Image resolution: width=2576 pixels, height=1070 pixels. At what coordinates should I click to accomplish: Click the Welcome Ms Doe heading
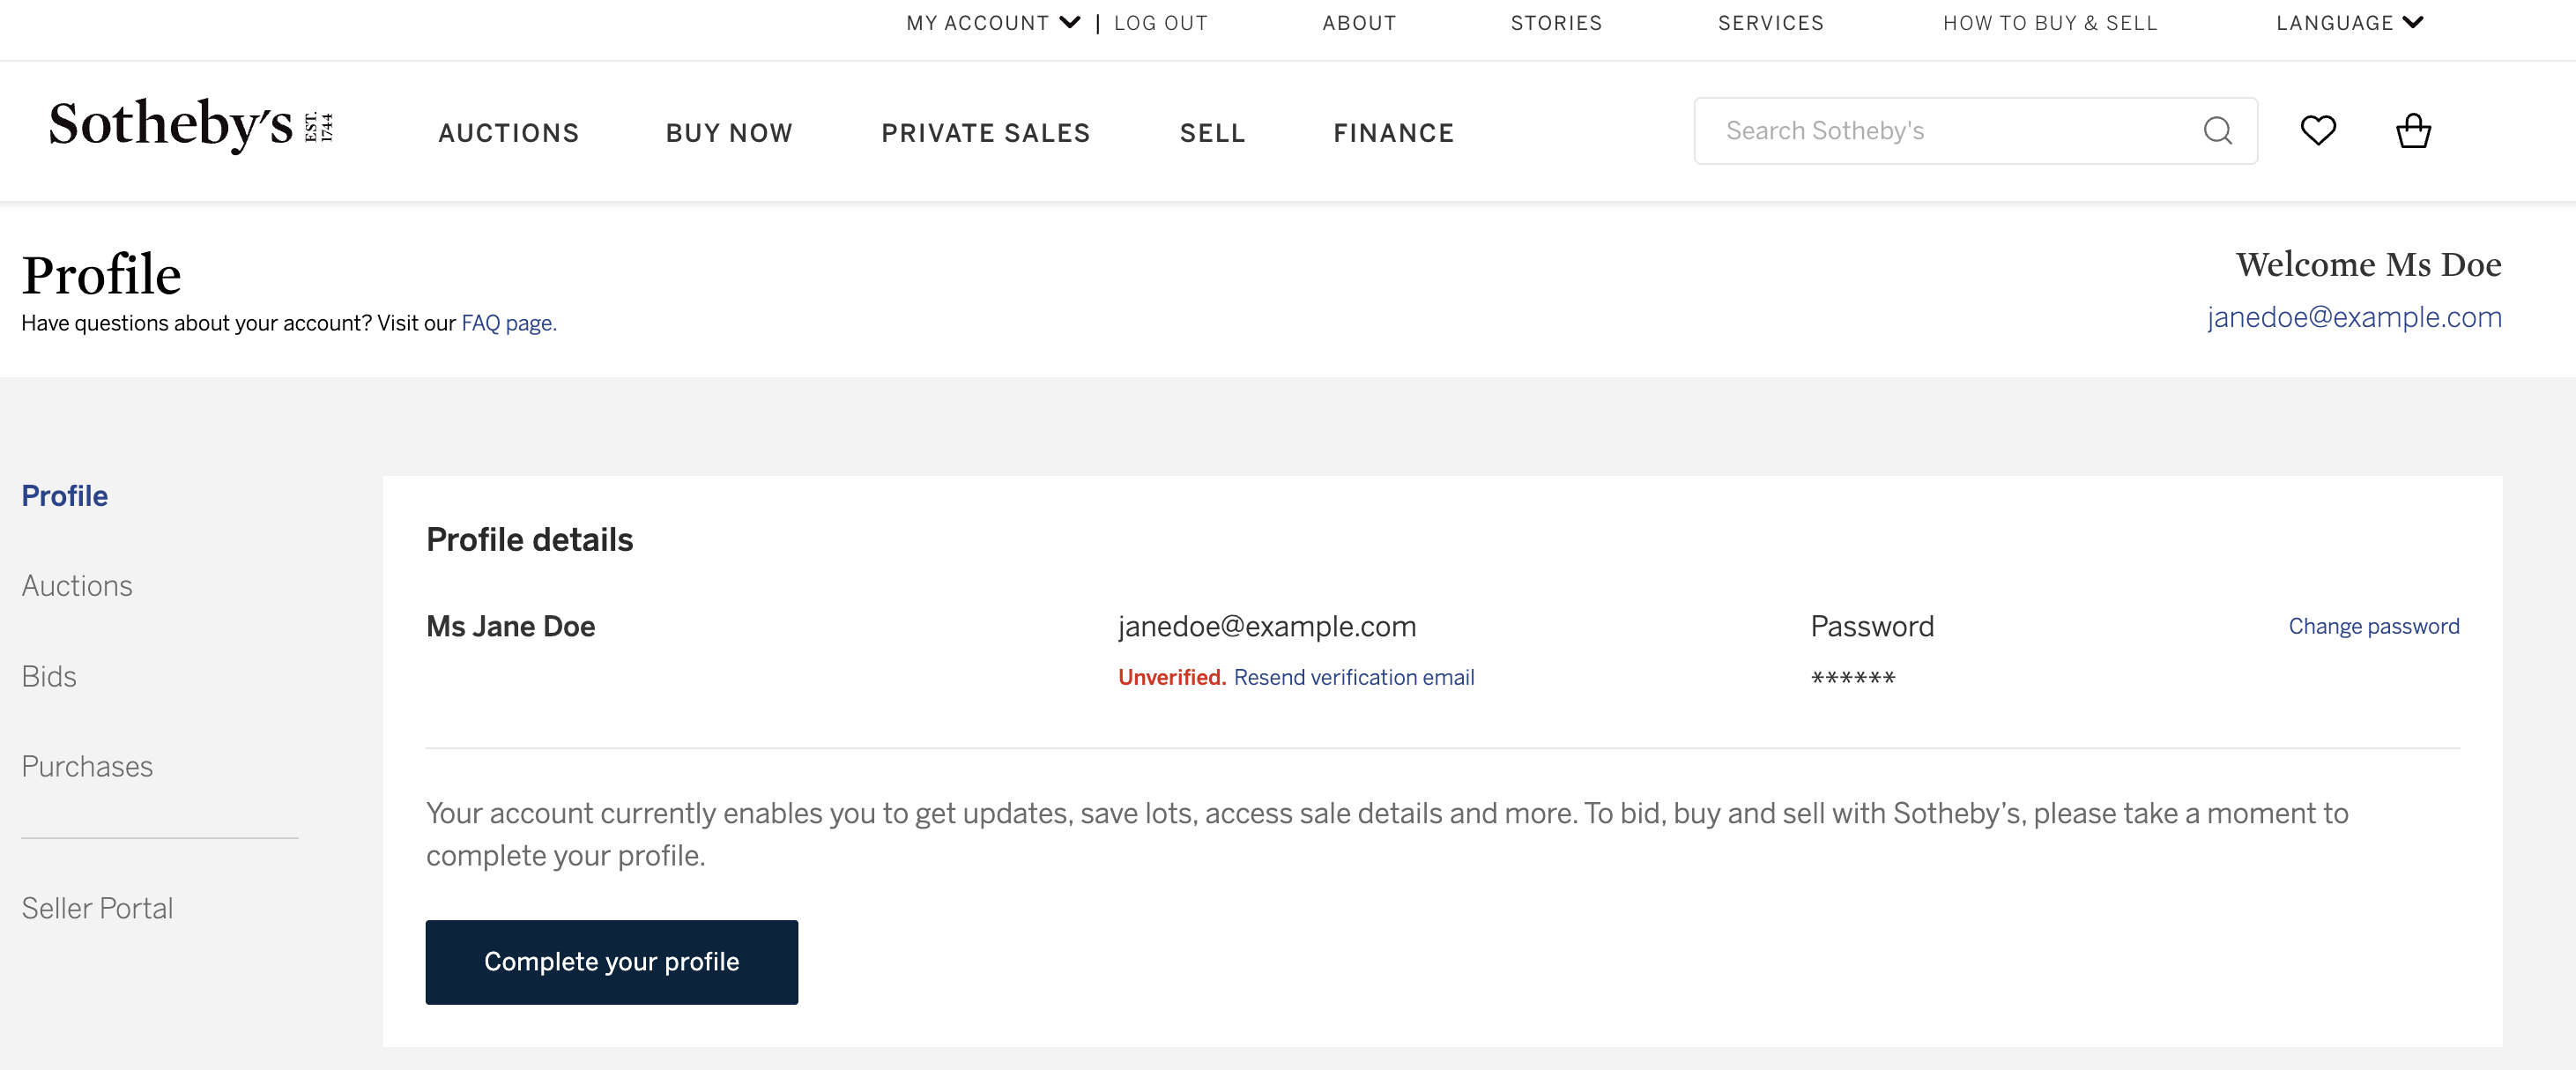2369,265
